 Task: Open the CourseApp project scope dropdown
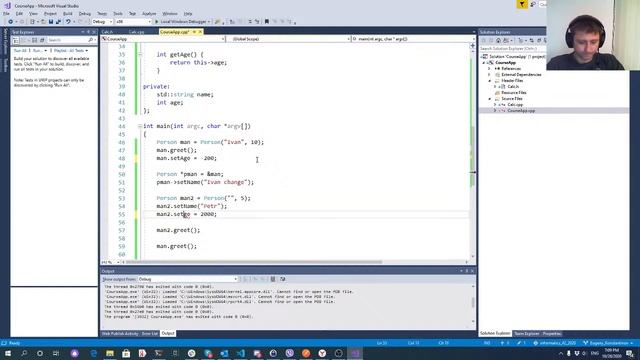click(163, 39)
